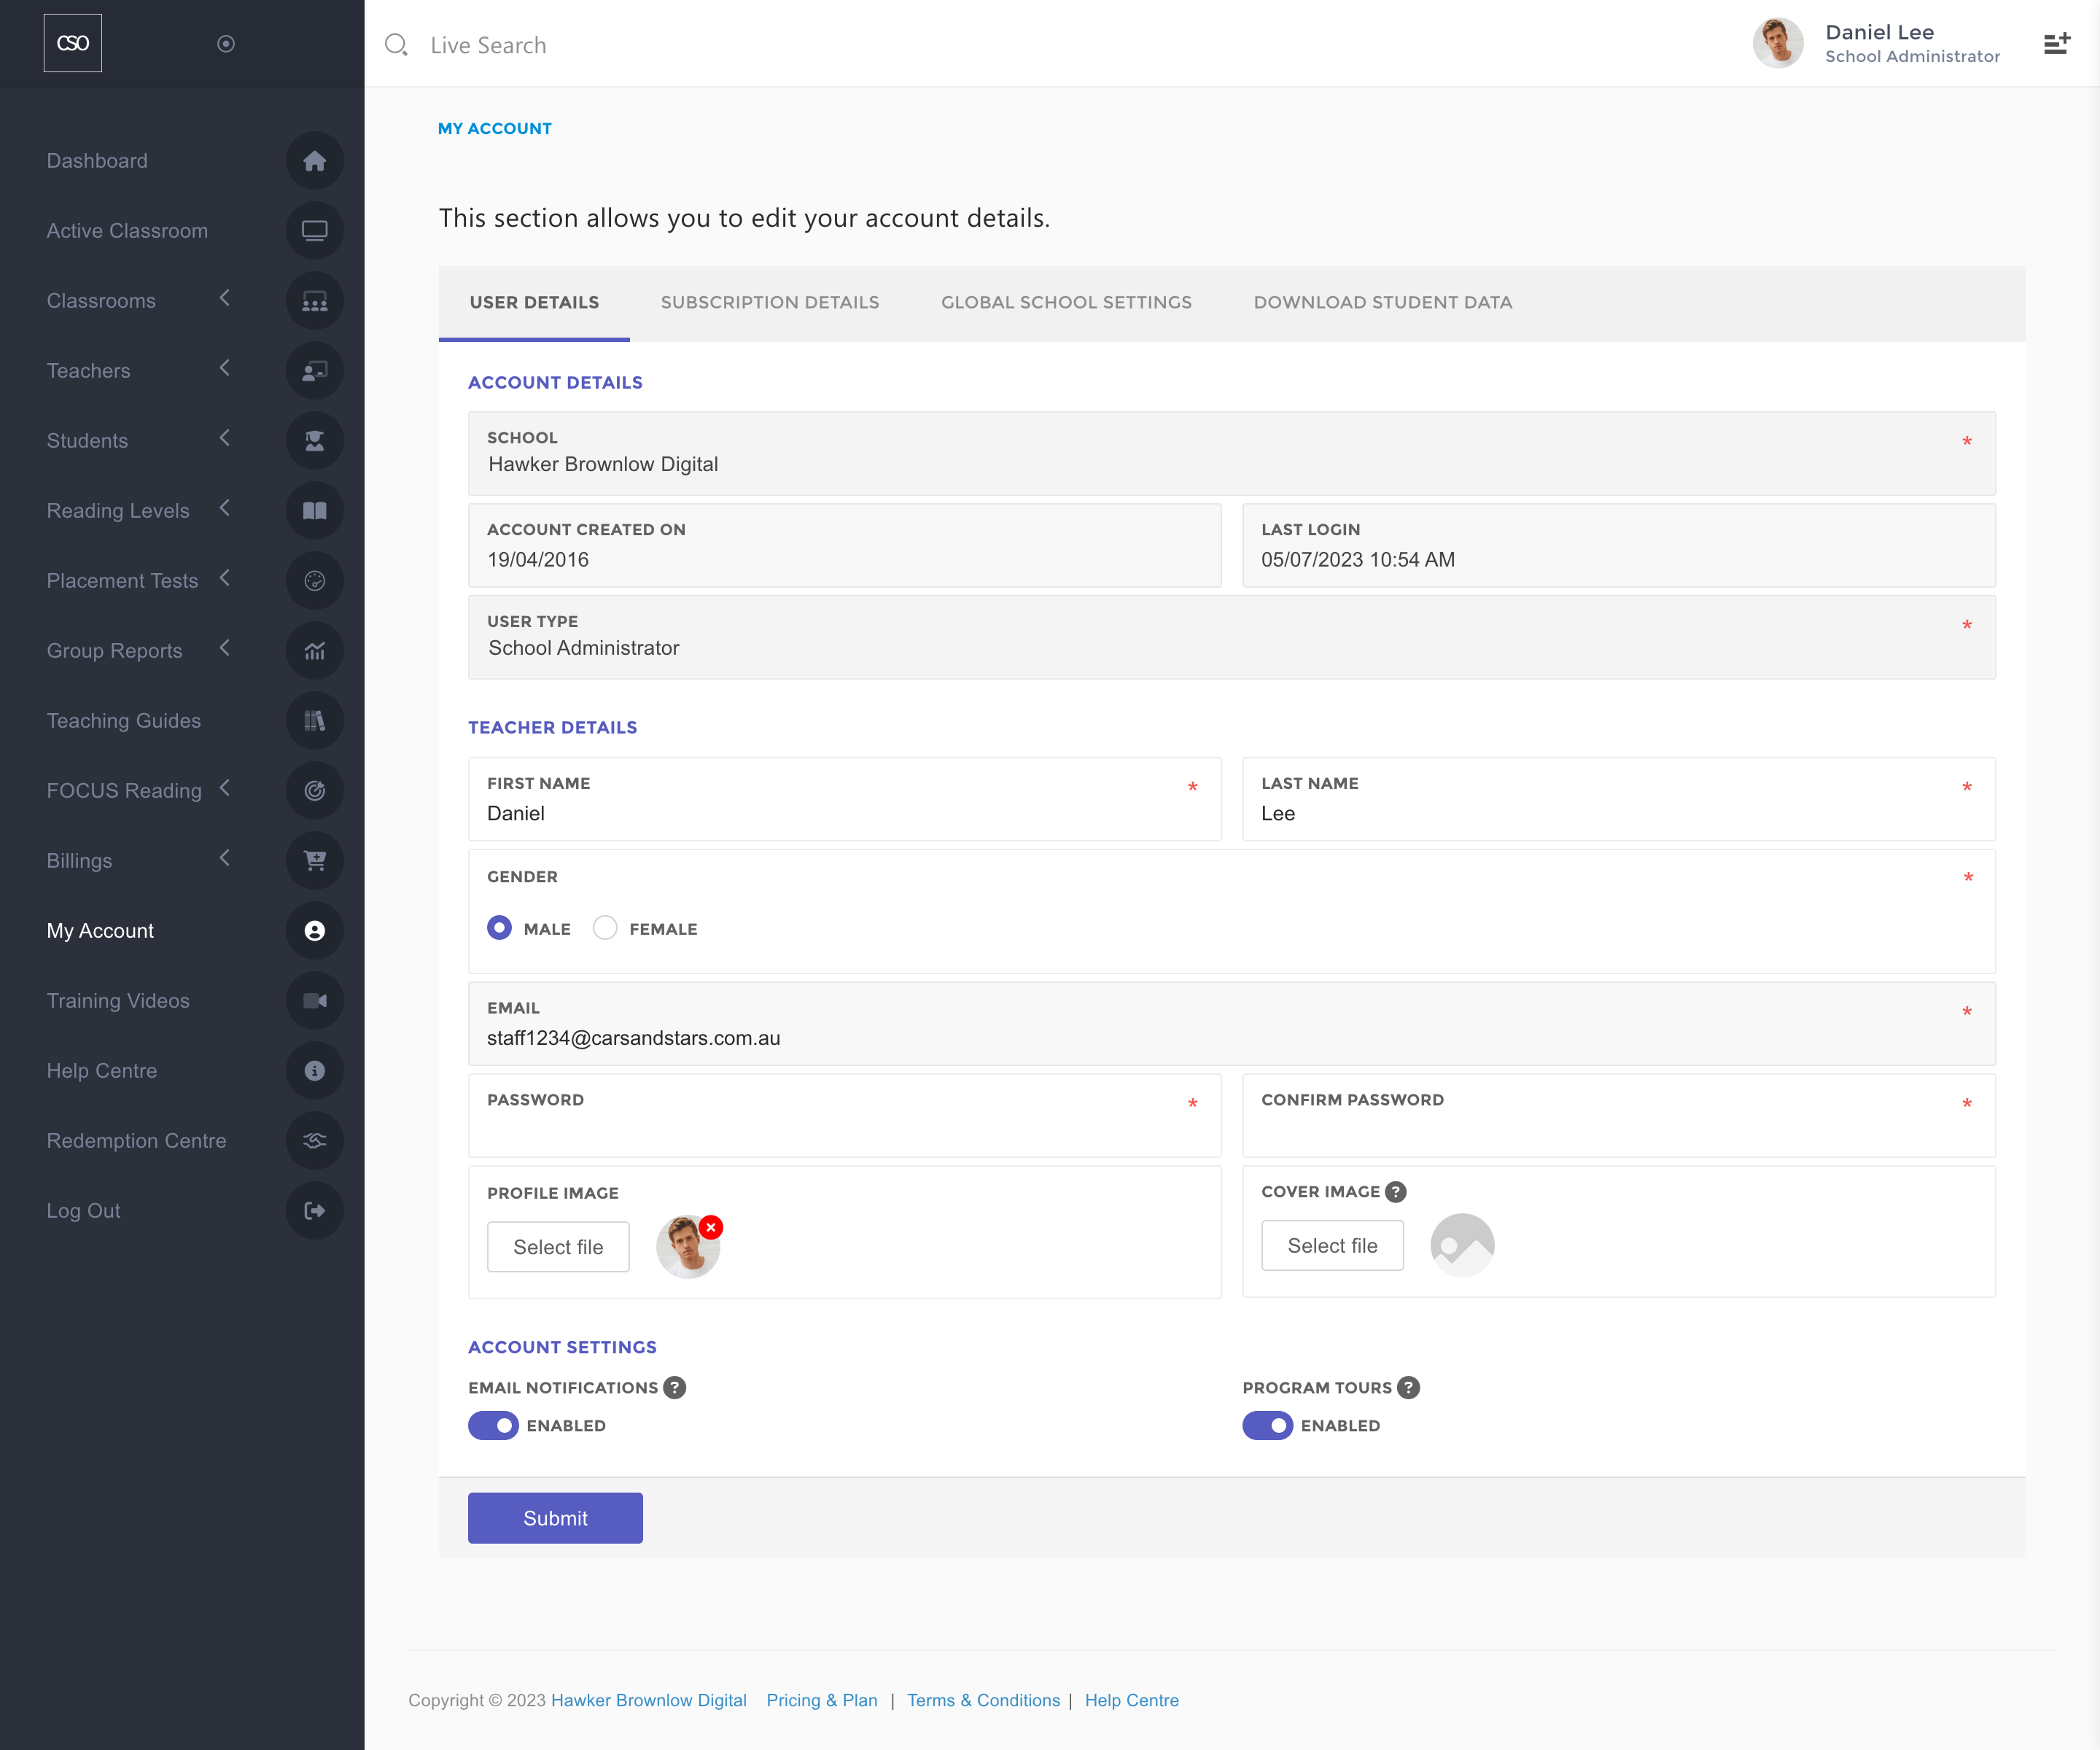Image resolution: width=2100 pixels, height=1750 pixels.
Task: Open Global School Settings tab
Action: (x=1066, y=302)
